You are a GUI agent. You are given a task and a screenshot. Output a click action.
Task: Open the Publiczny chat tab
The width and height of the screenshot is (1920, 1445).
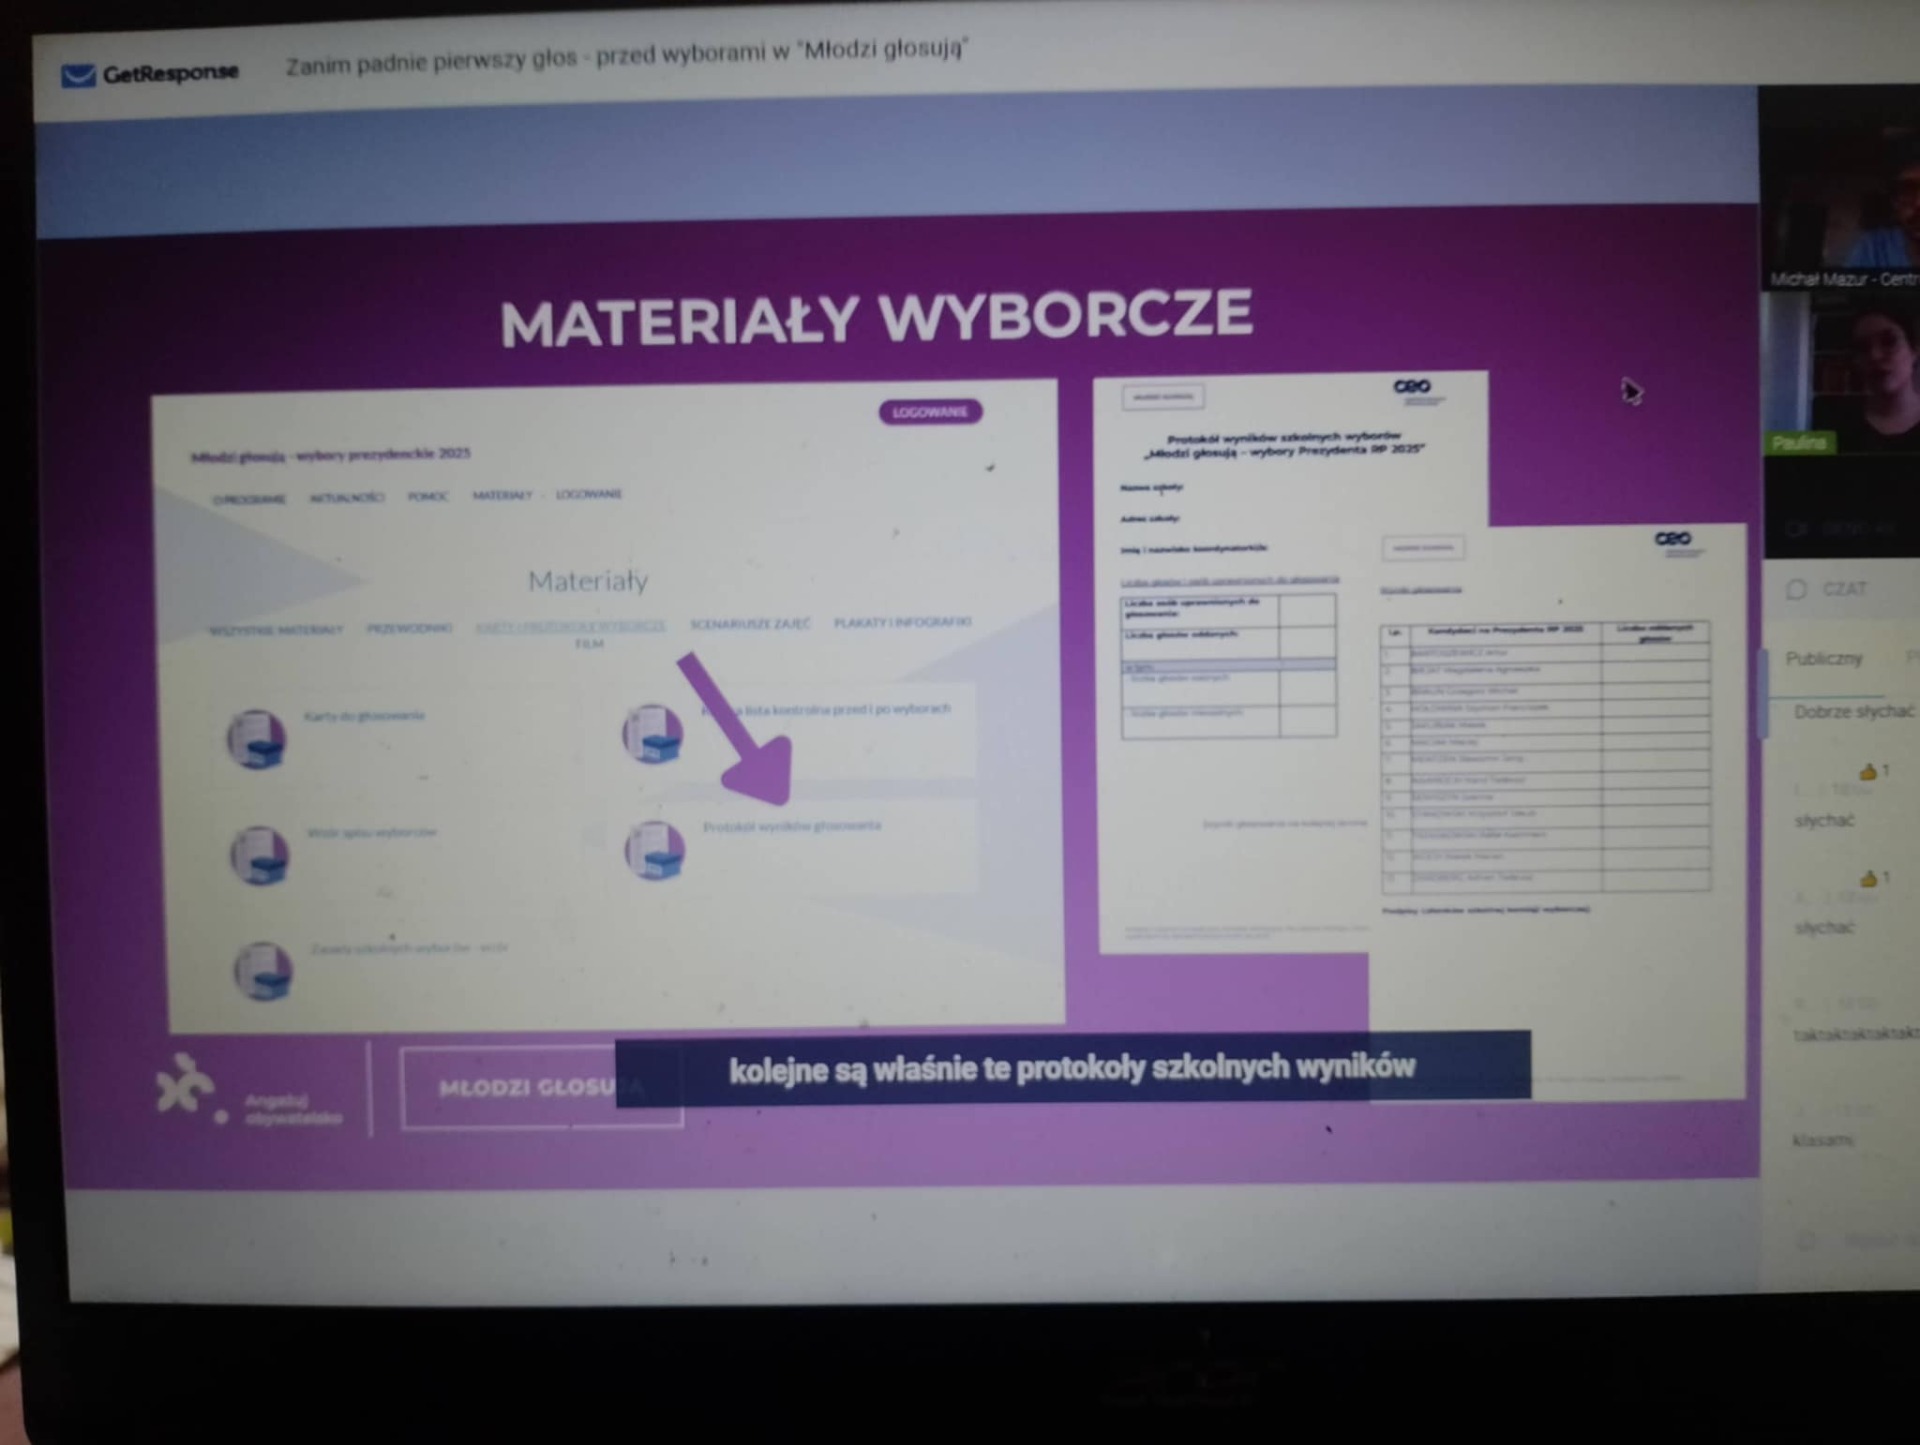coord(1824,659)
